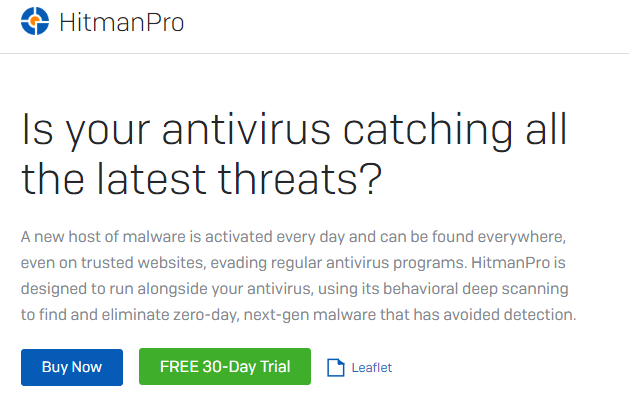Image resolution: width=629 pixels, height=399 pixels.
Task: Click paragraph line starting 'designed to run alongside'
Action: click(x=294, y=289)
